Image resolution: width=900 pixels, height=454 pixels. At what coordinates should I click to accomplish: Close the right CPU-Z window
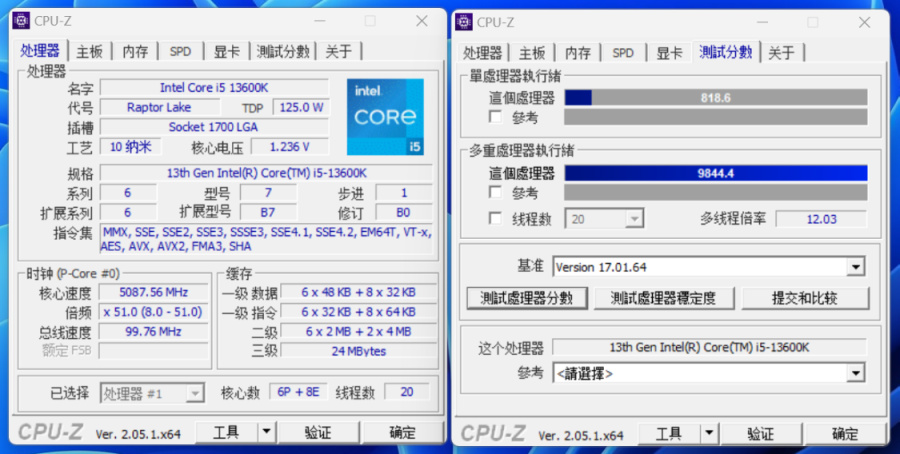point(864,22)
